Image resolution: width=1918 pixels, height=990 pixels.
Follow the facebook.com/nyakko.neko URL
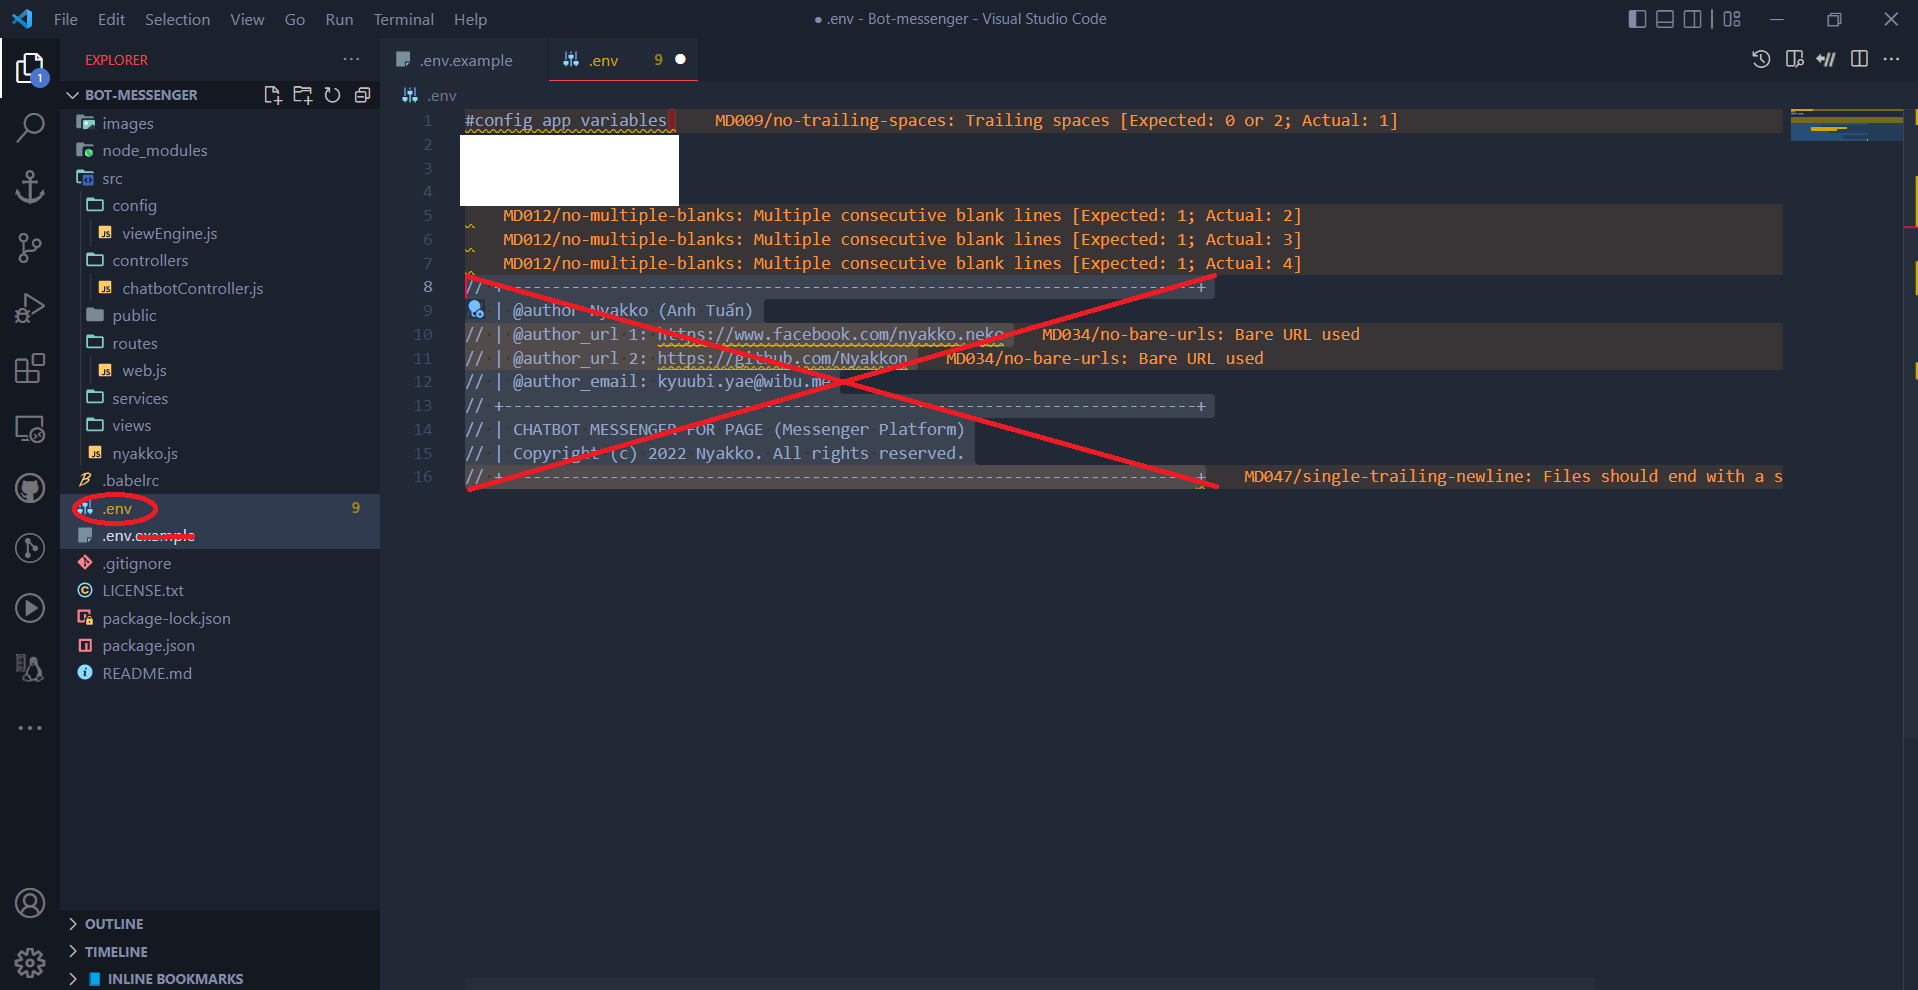pos(830,335)
